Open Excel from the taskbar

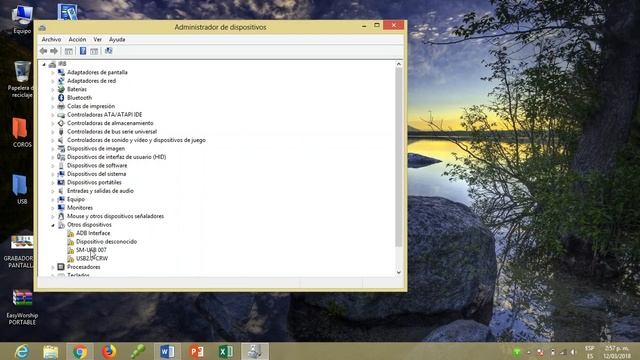click(x=226, y=351)
